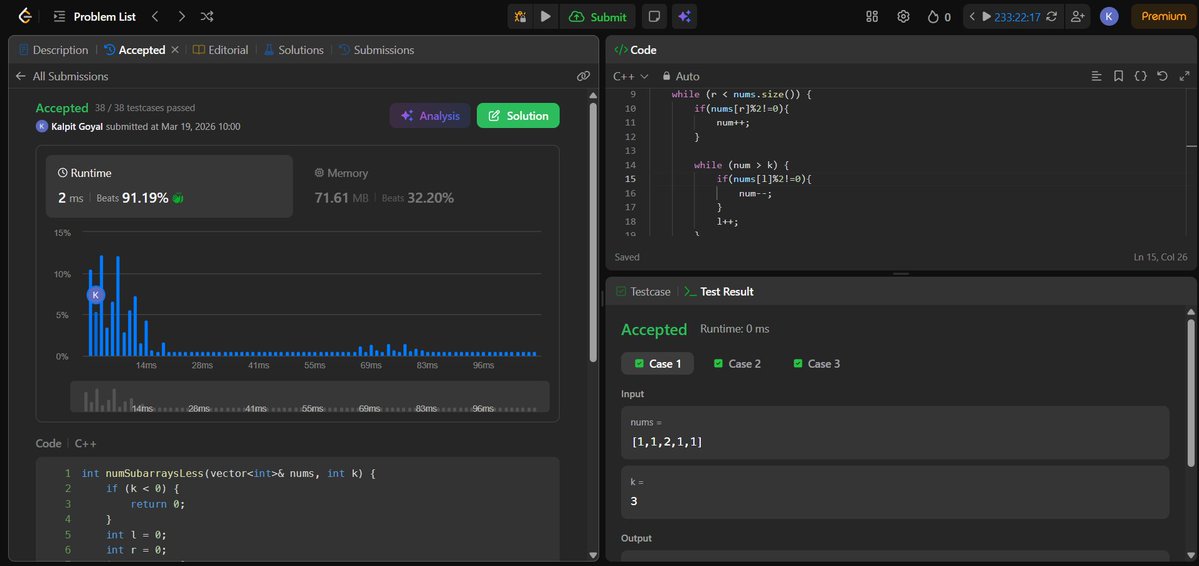
Task: Close the Accepted tab
Action: 174,50
